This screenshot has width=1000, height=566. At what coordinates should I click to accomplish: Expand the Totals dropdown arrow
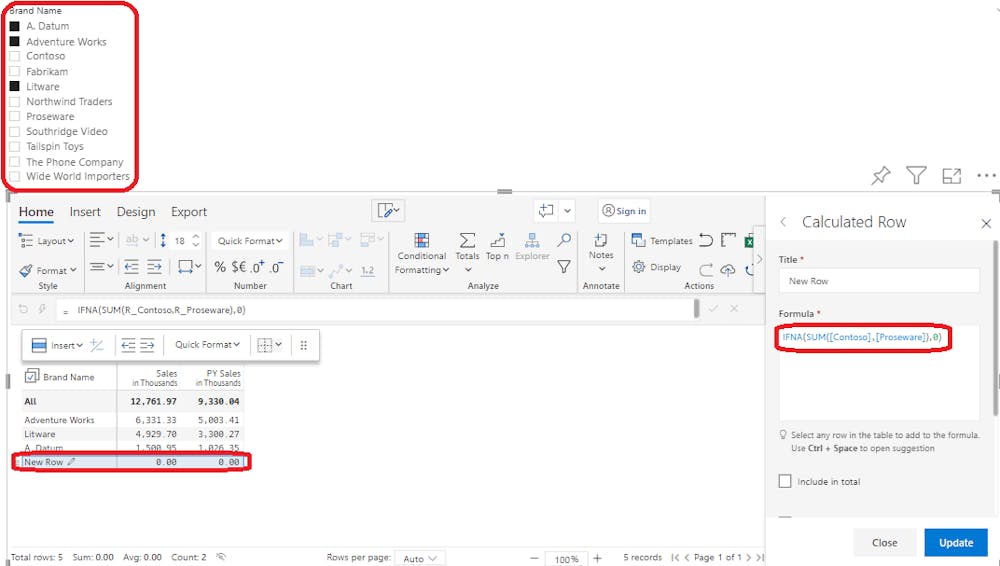468,270
